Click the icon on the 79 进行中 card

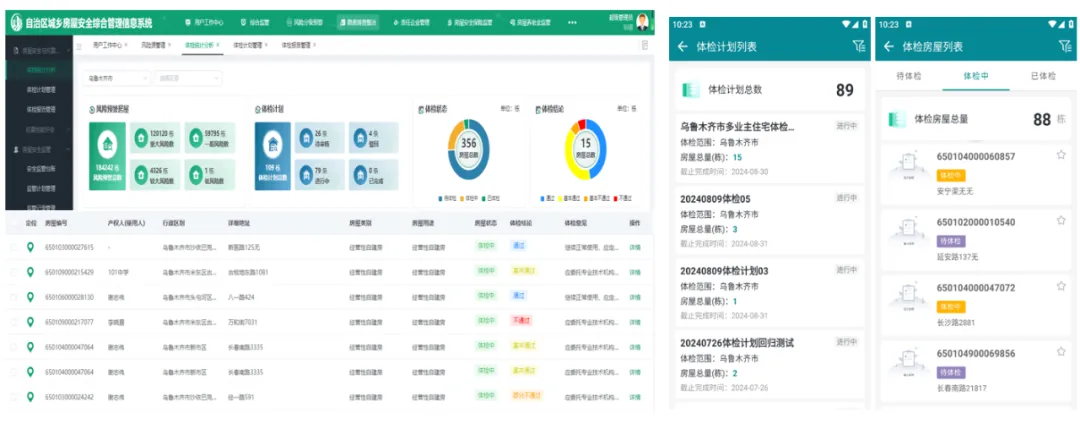click(306, 174)
